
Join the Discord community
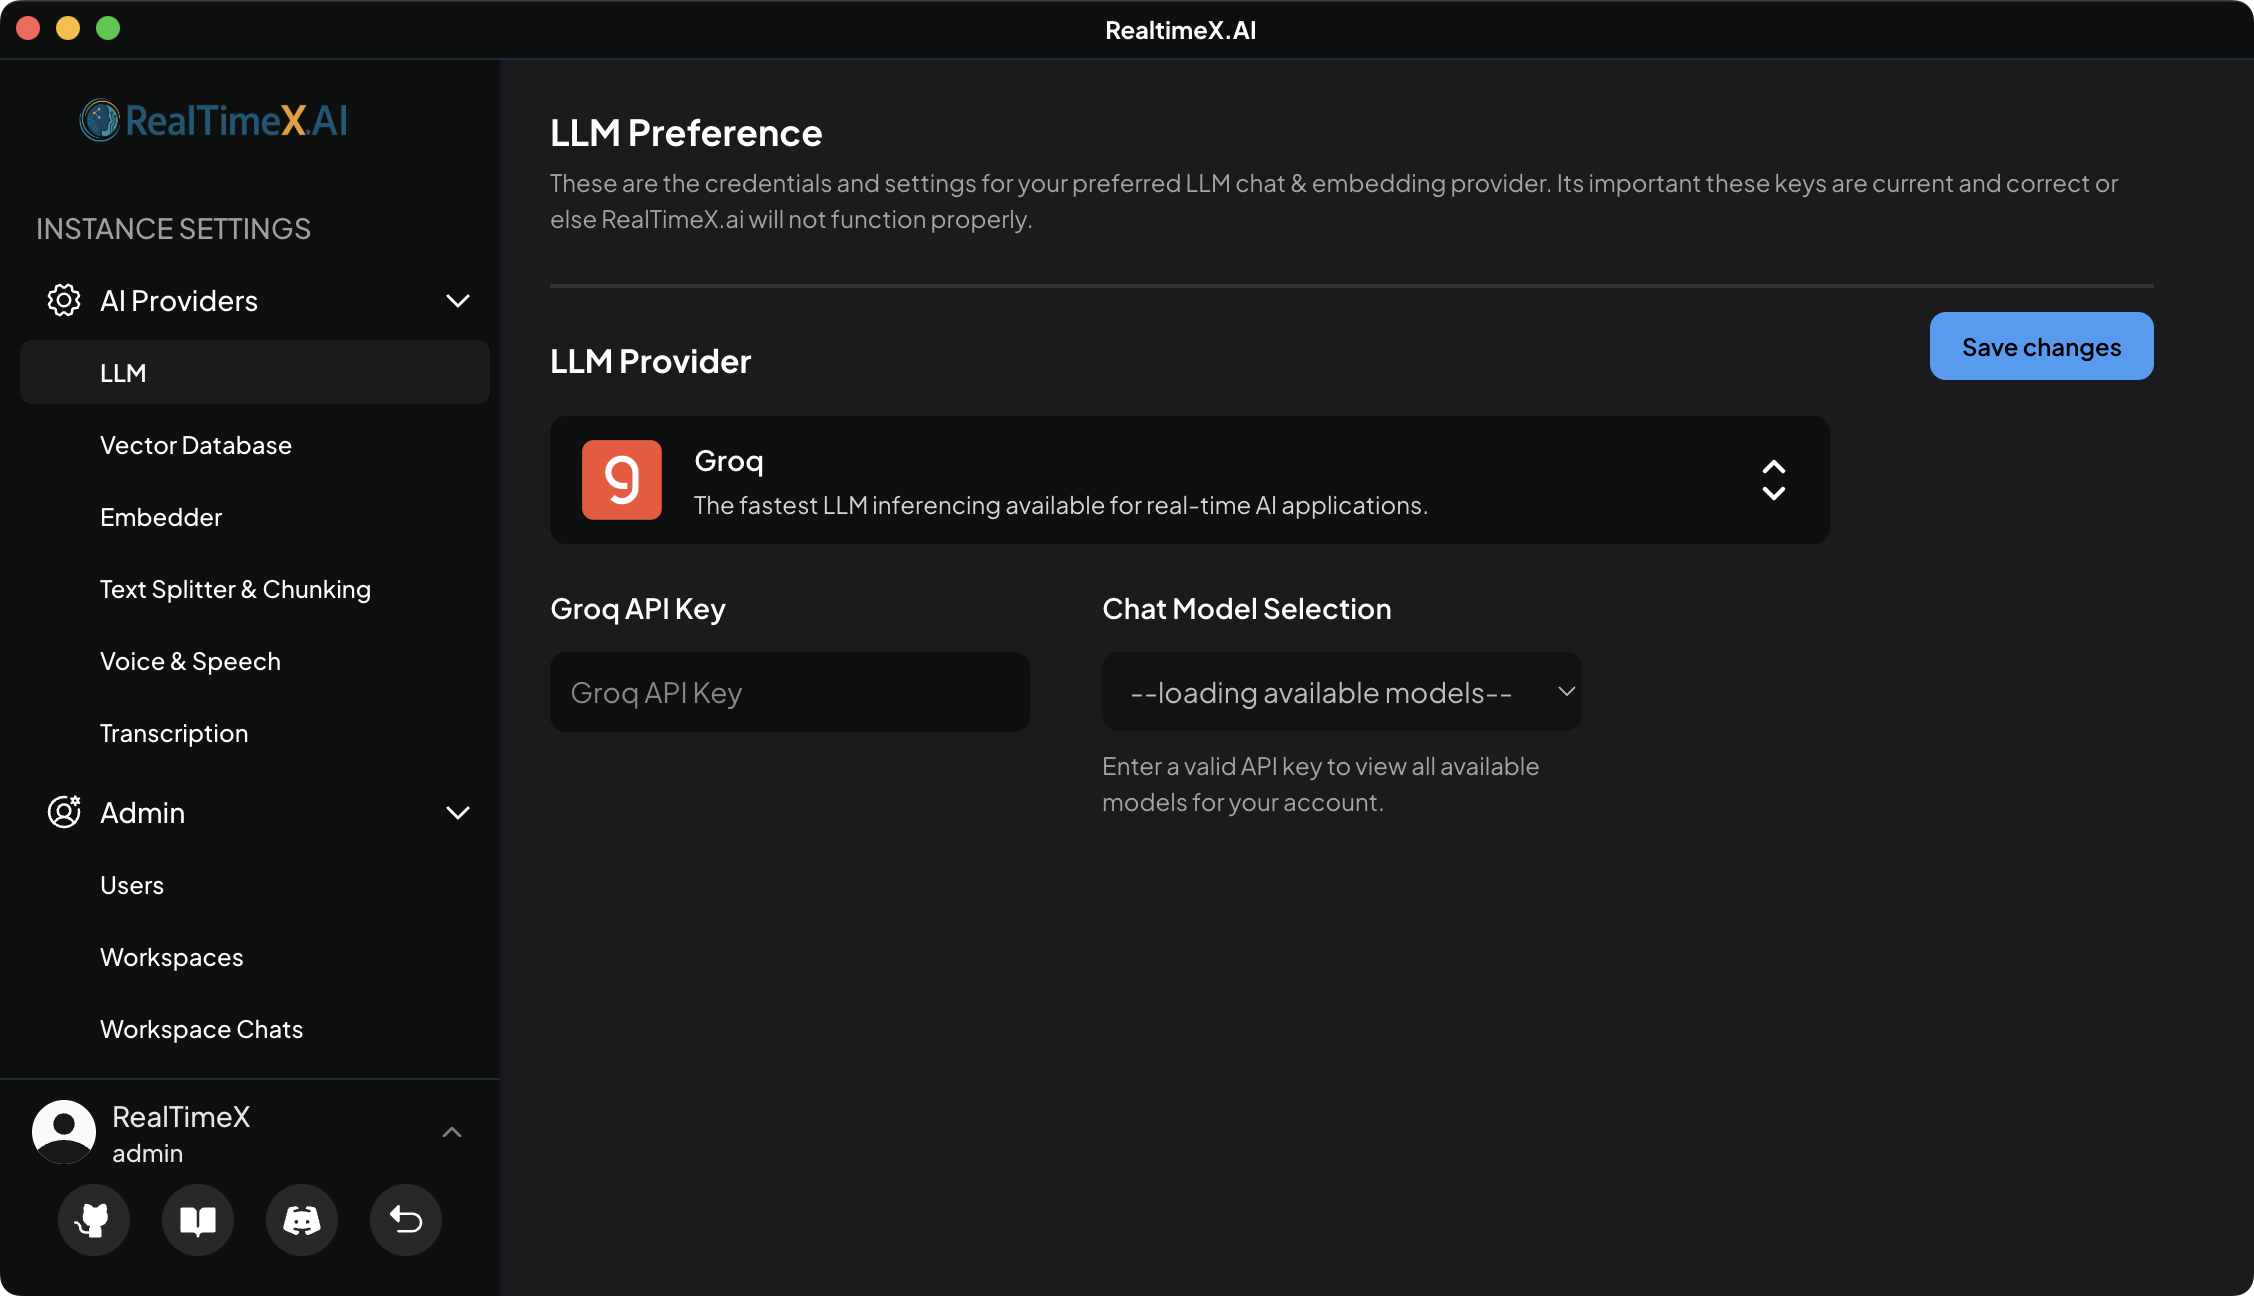point(301,1220)
